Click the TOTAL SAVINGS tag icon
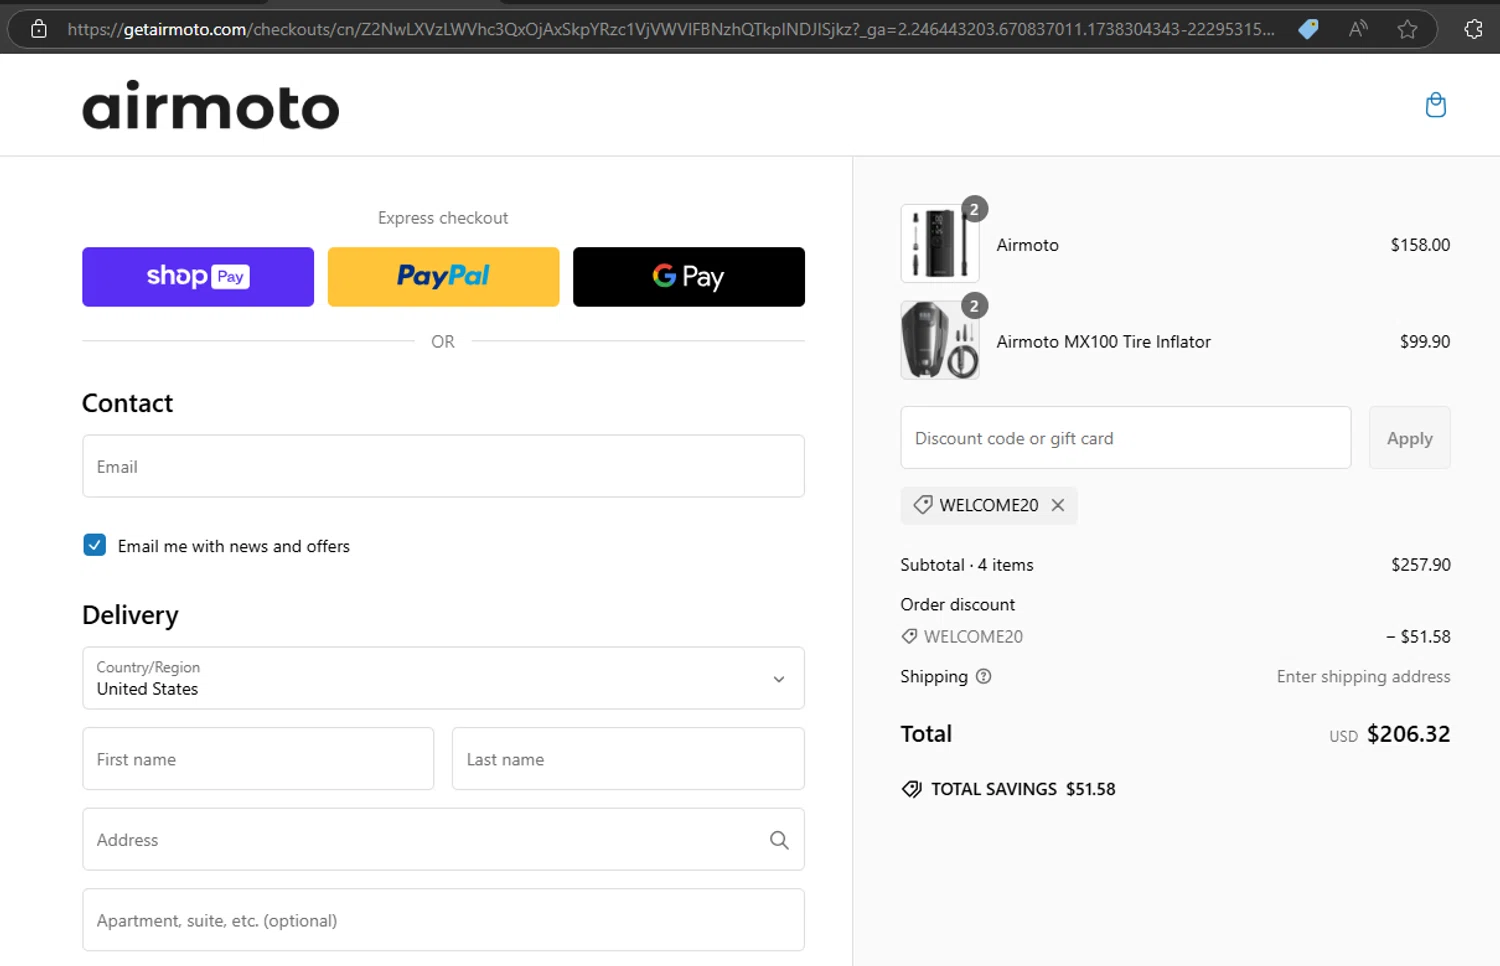The height and width of the screenshot is (966, 1500). point(911,789)
